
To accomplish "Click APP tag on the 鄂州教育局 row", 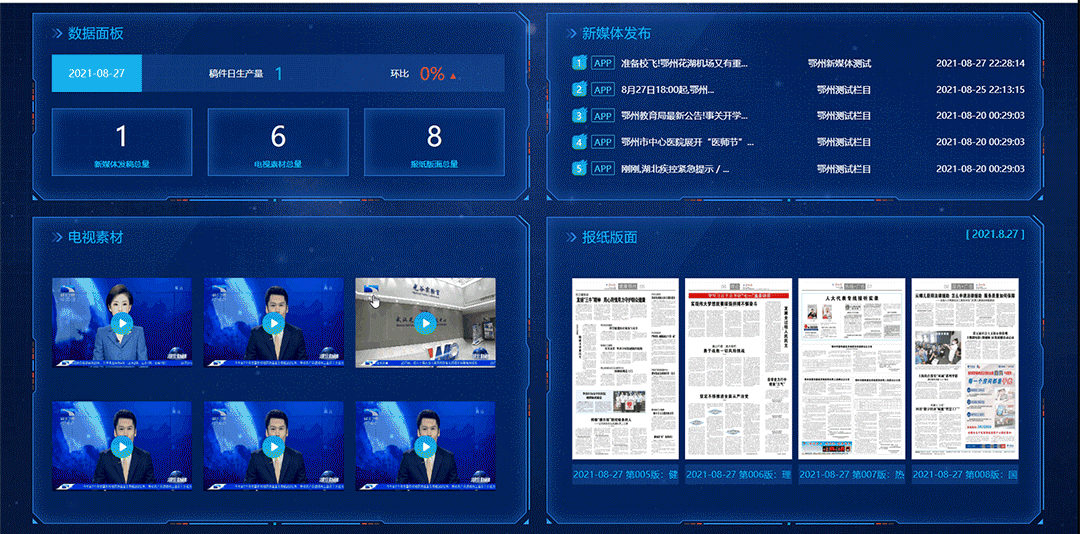I will point(603,116).
